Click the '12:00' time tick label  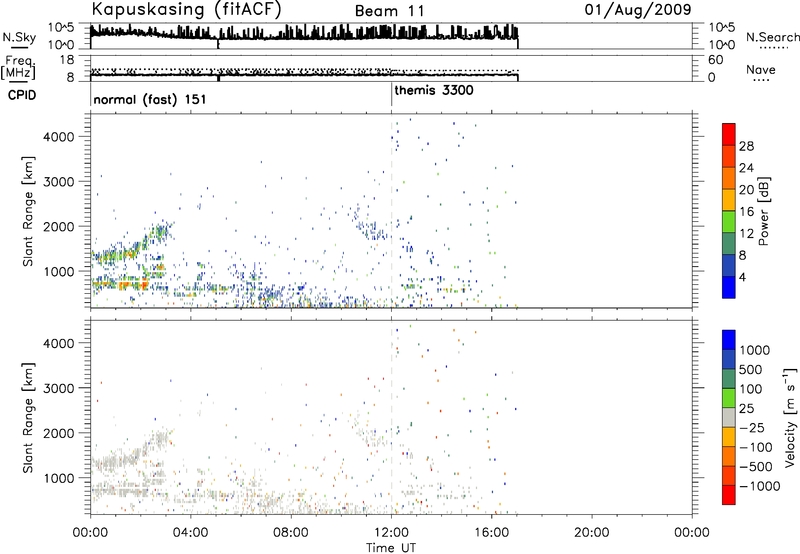(391, 533)
